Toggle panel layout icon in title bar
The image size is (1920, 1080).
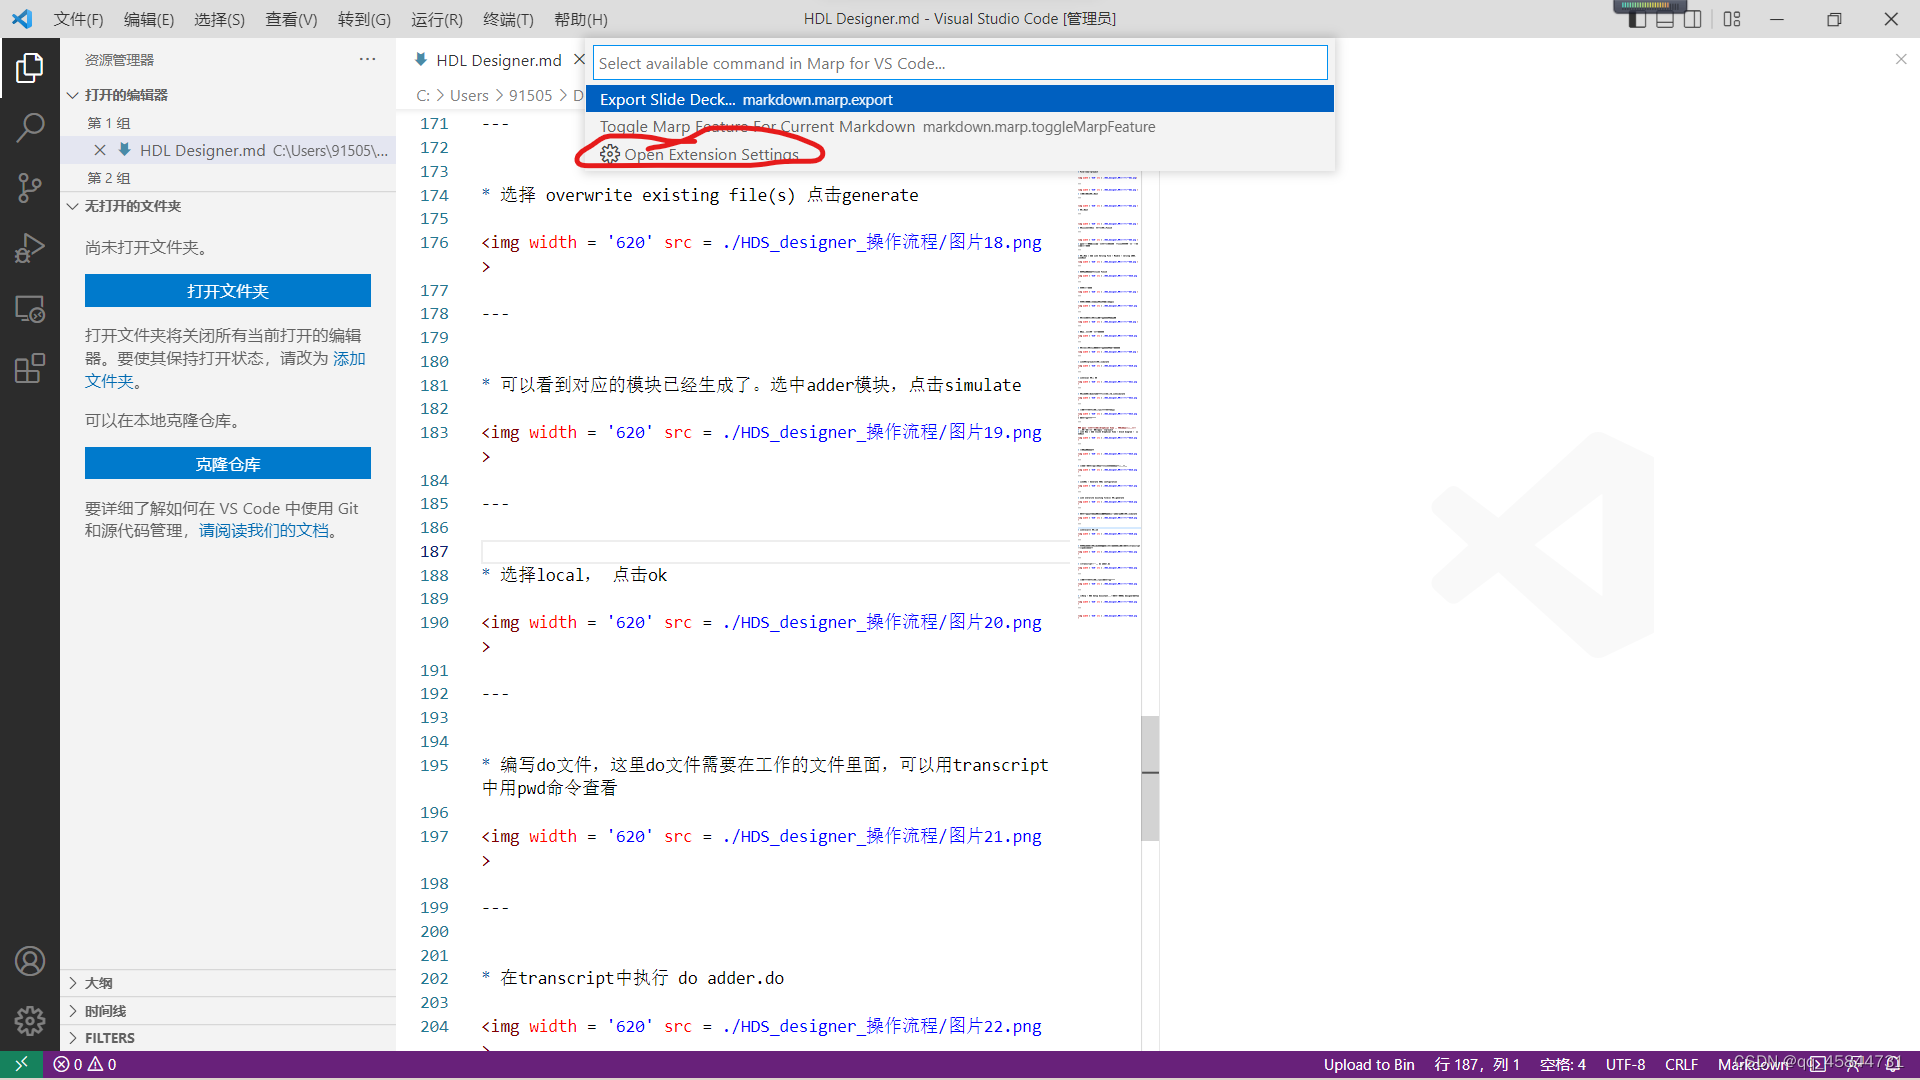pos(1664,19)
